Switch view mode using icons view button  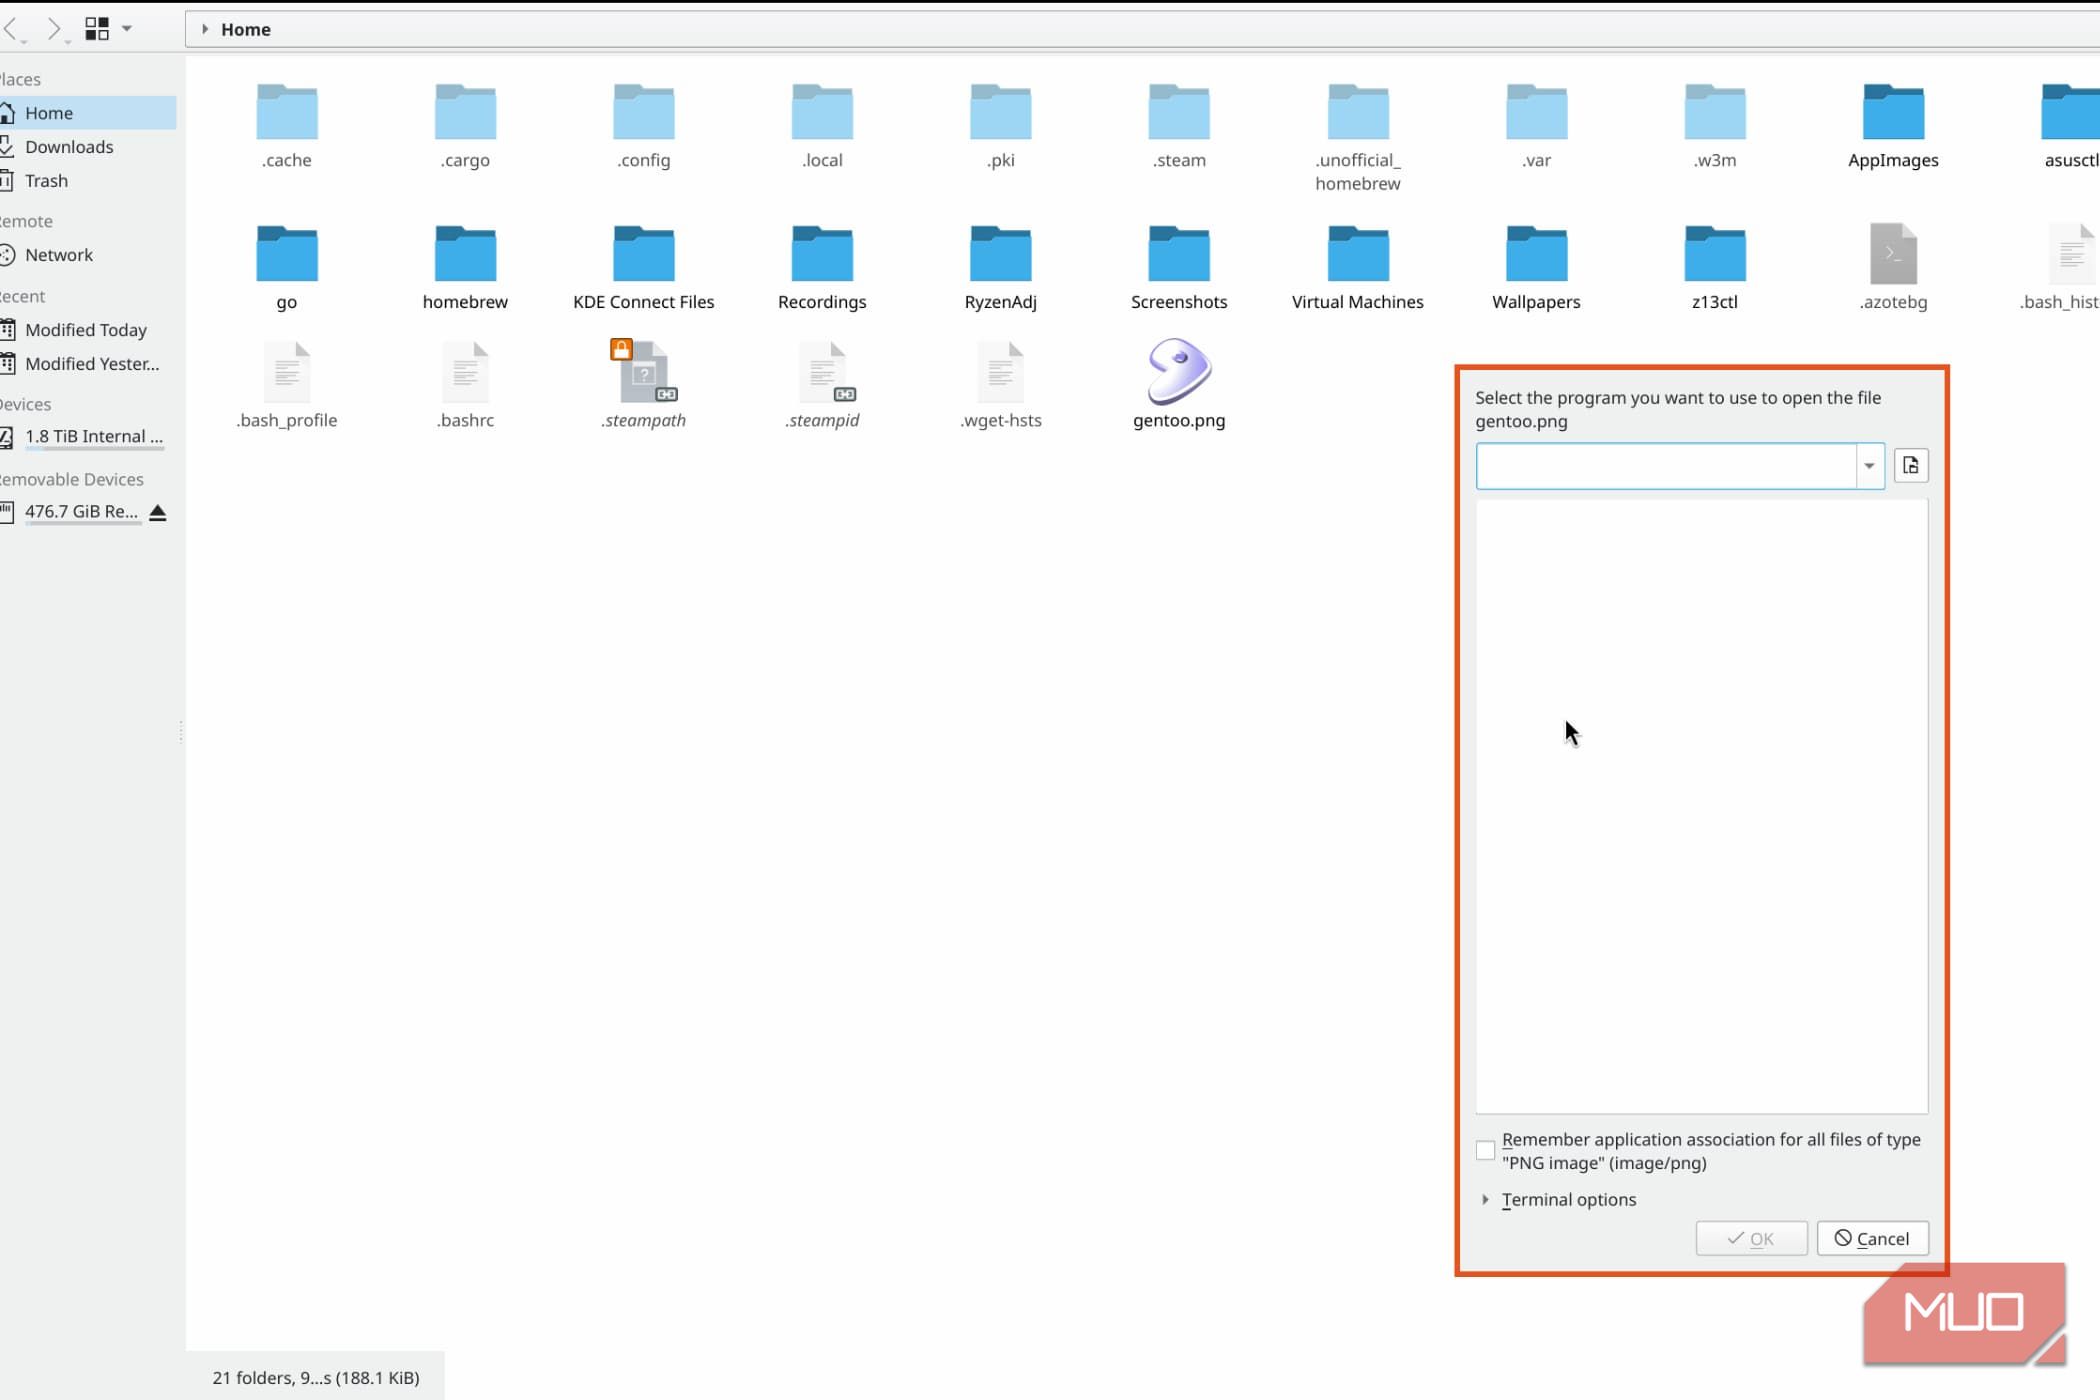coord(97,29)
